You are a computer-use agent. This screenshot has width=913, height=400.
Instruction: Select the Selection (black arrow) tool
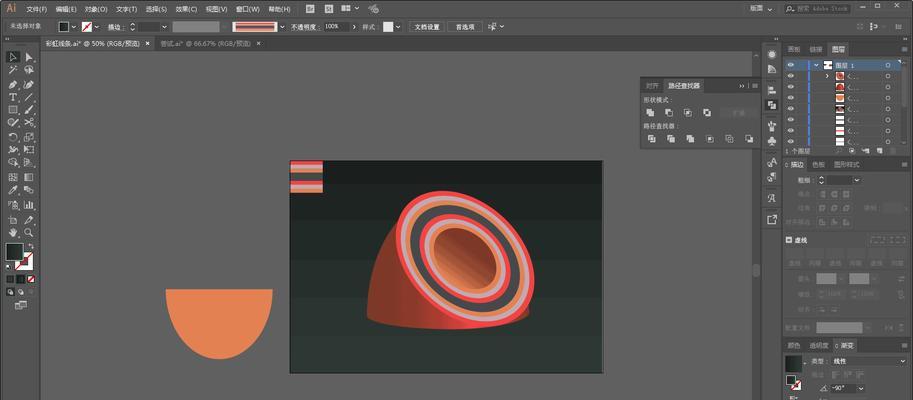click(13, 56)
